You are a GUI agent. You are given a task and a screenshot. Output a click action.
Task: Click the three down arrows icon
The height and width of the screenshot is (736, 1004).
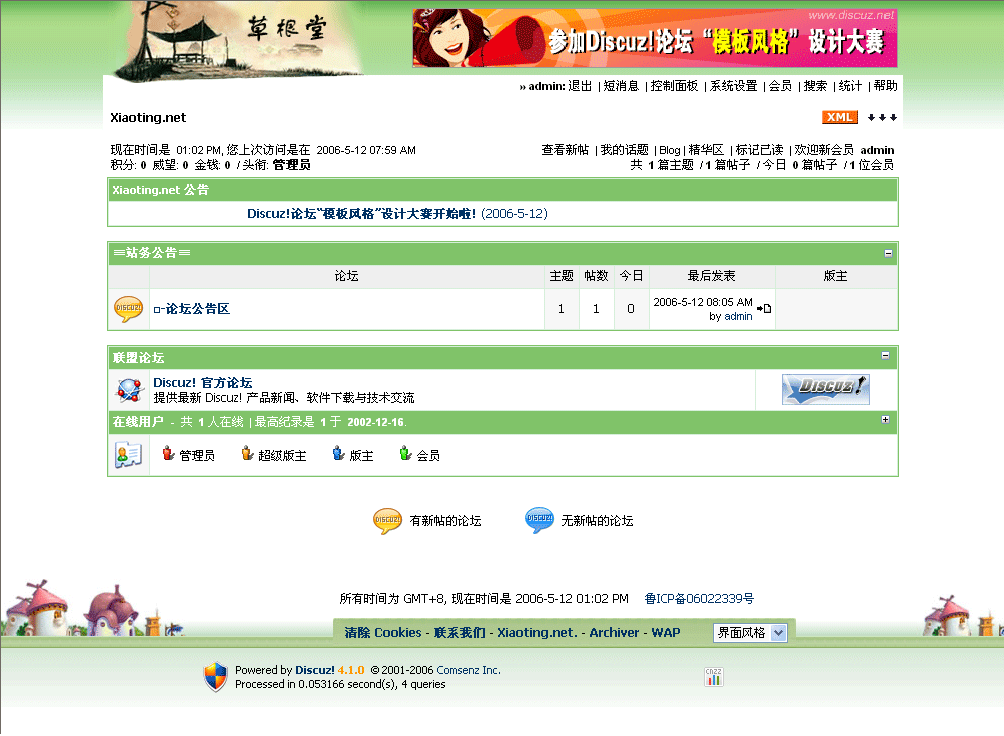pyautogui.click(x=882, y=117)
